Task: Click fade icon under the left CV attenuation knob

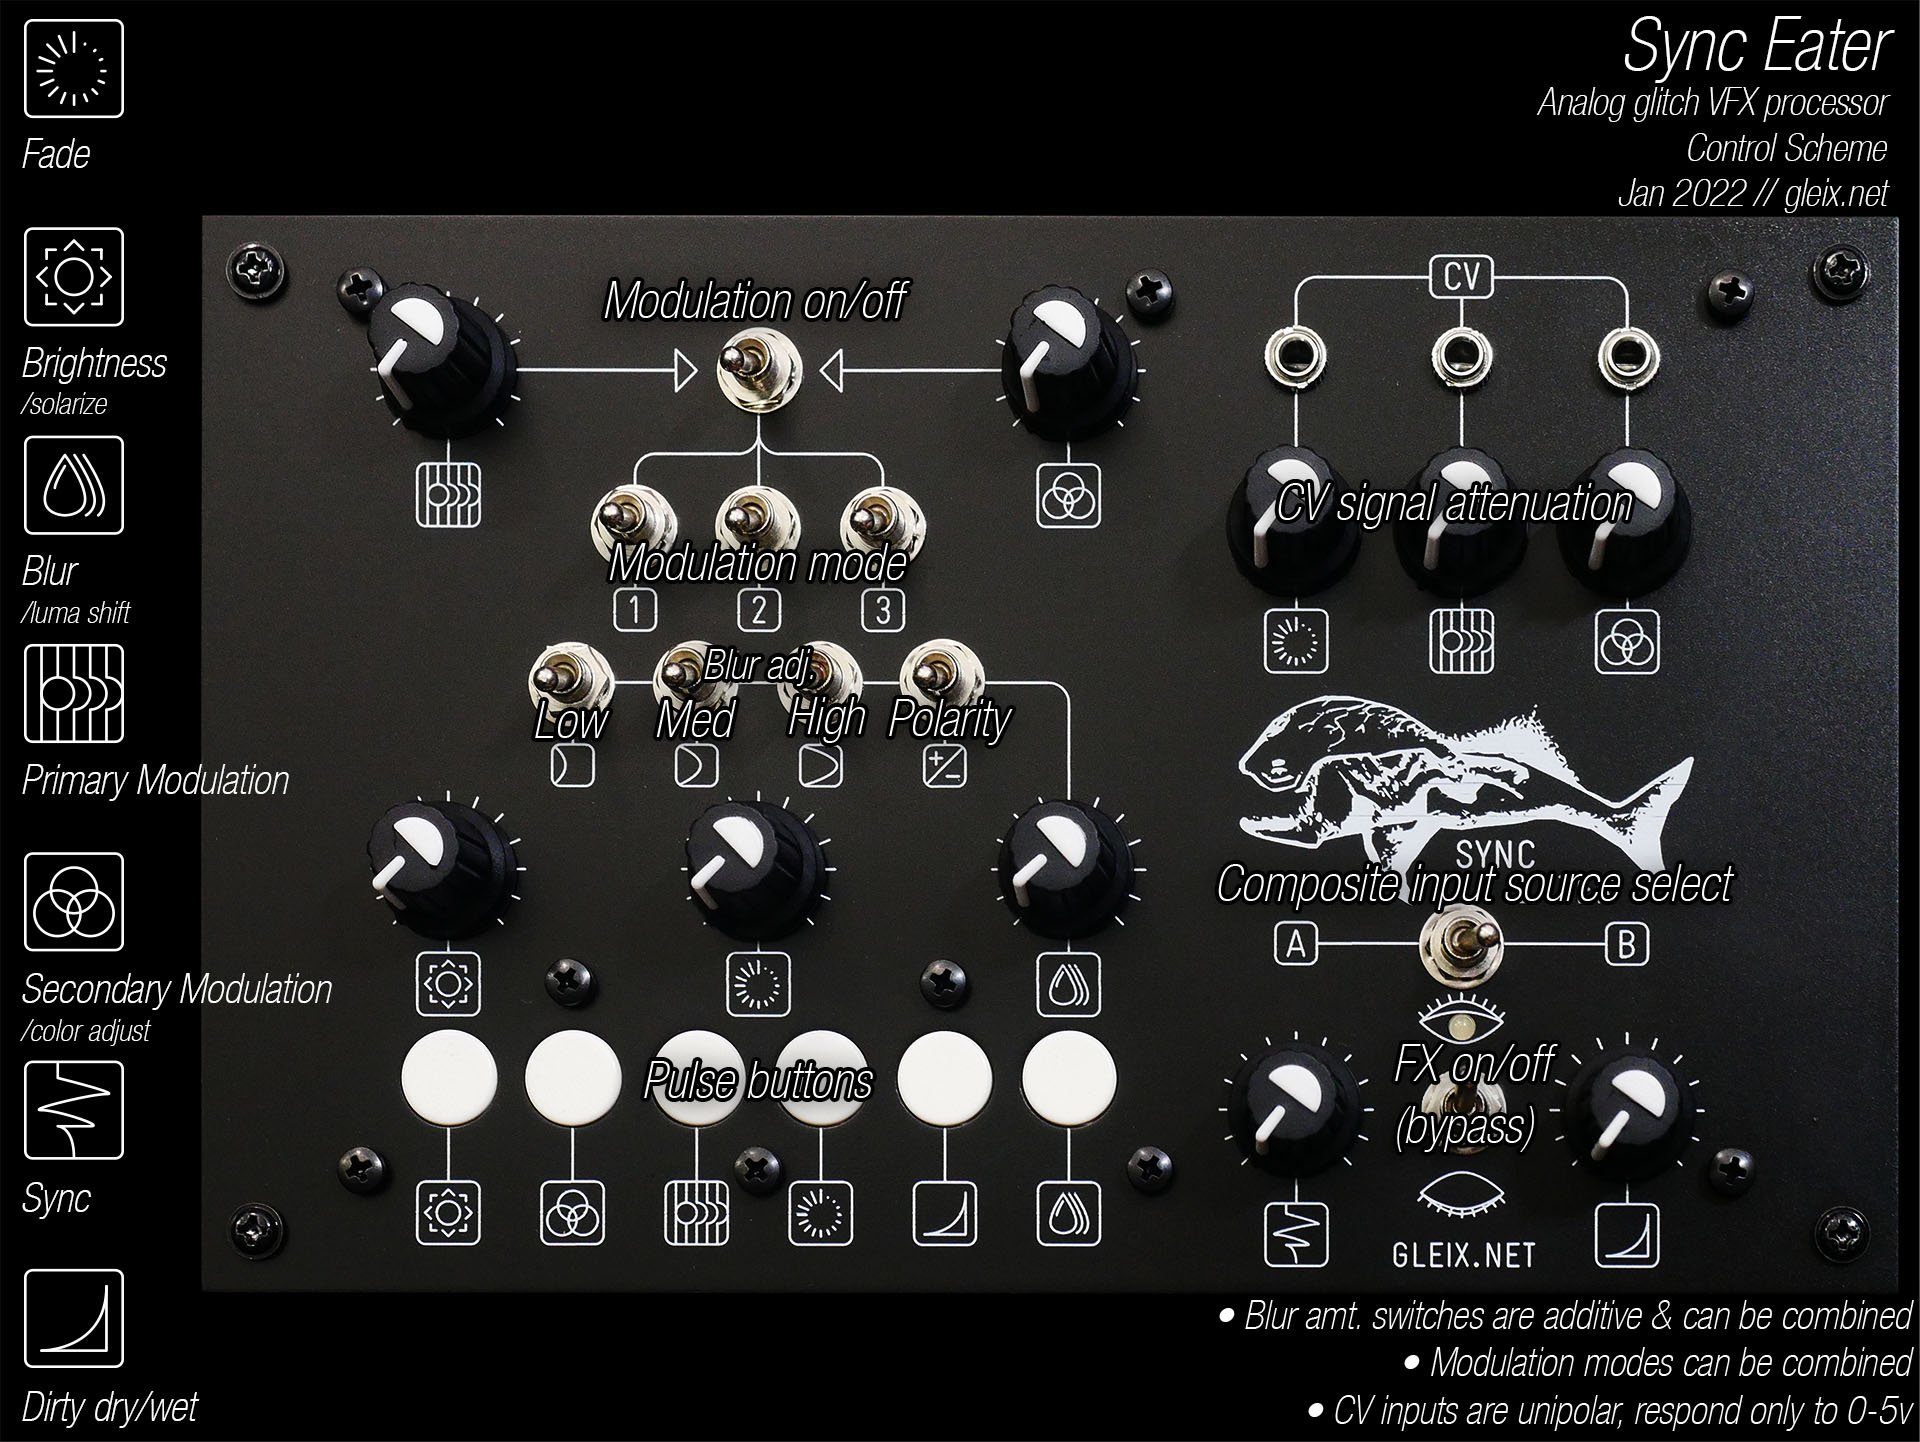Action: pos(1296,641)
